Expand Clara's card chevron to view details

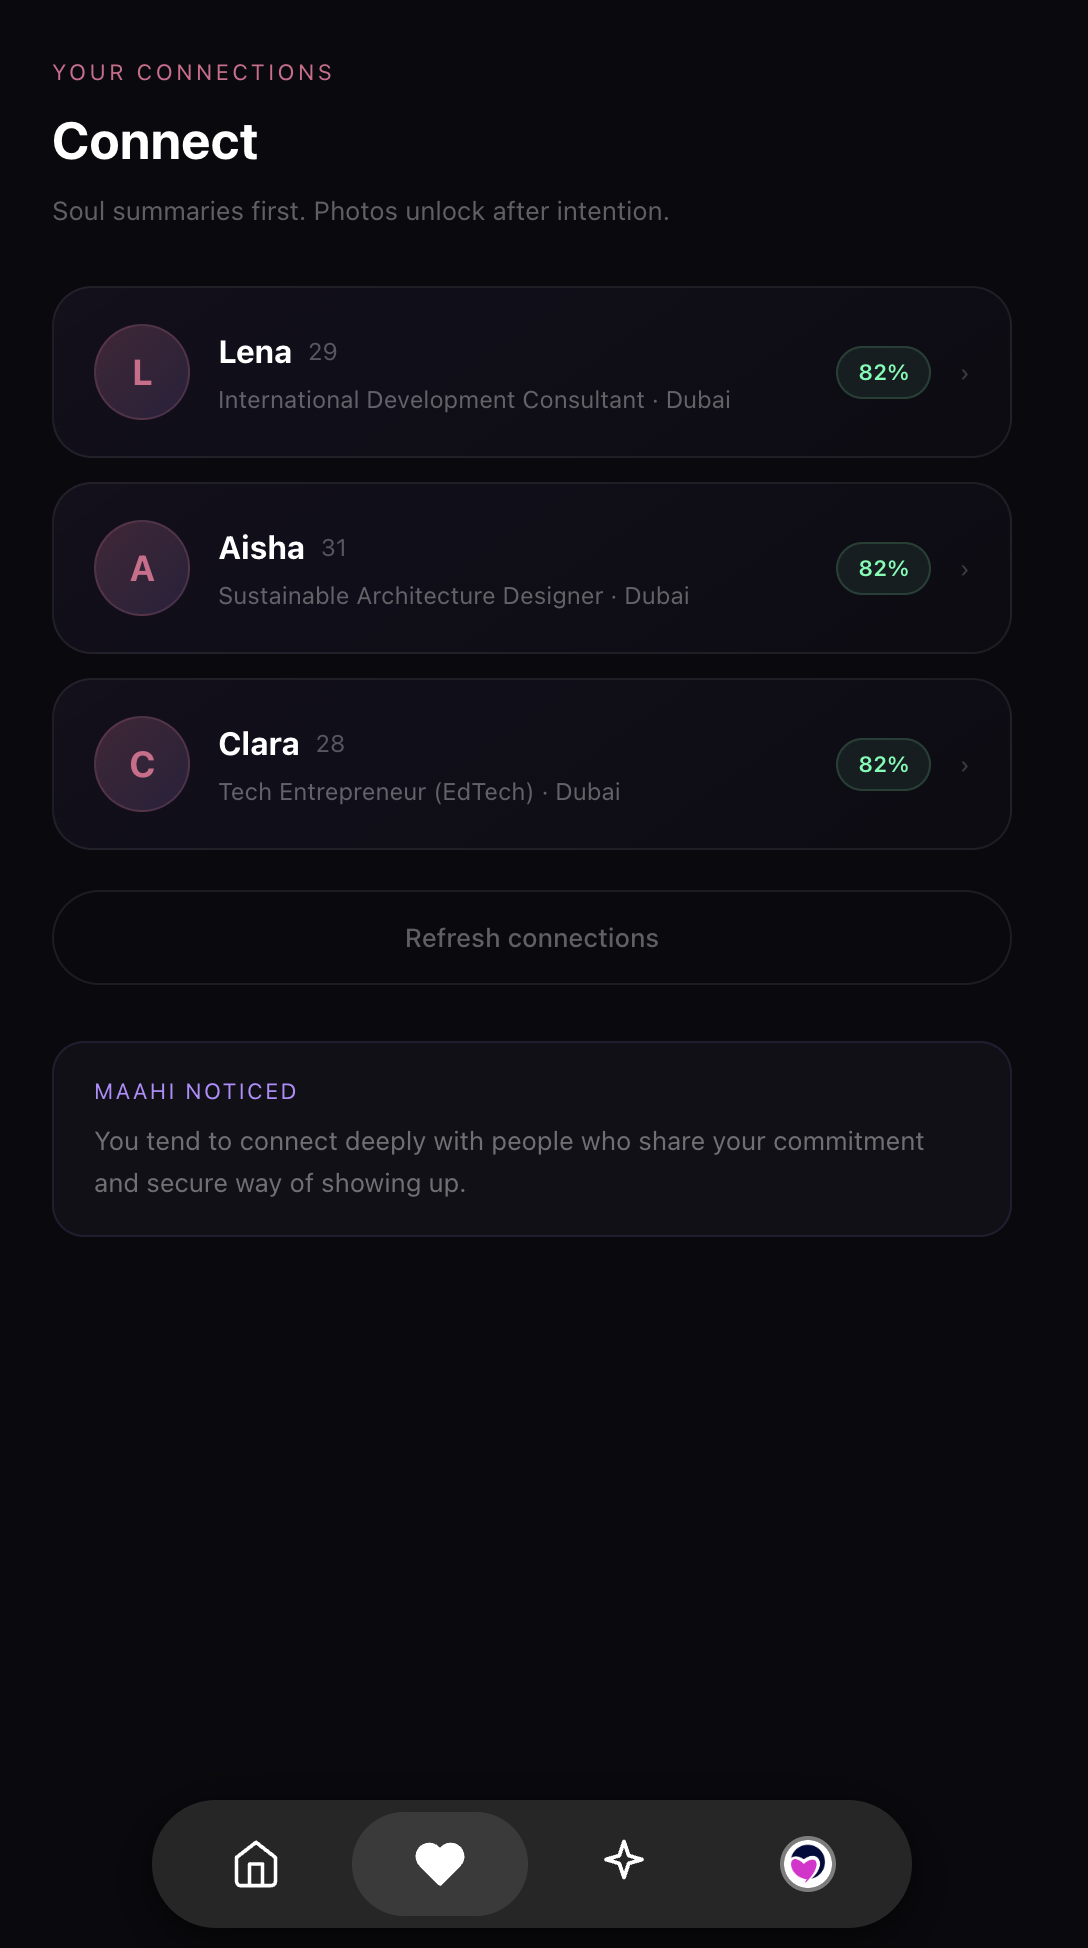point(964,764)
